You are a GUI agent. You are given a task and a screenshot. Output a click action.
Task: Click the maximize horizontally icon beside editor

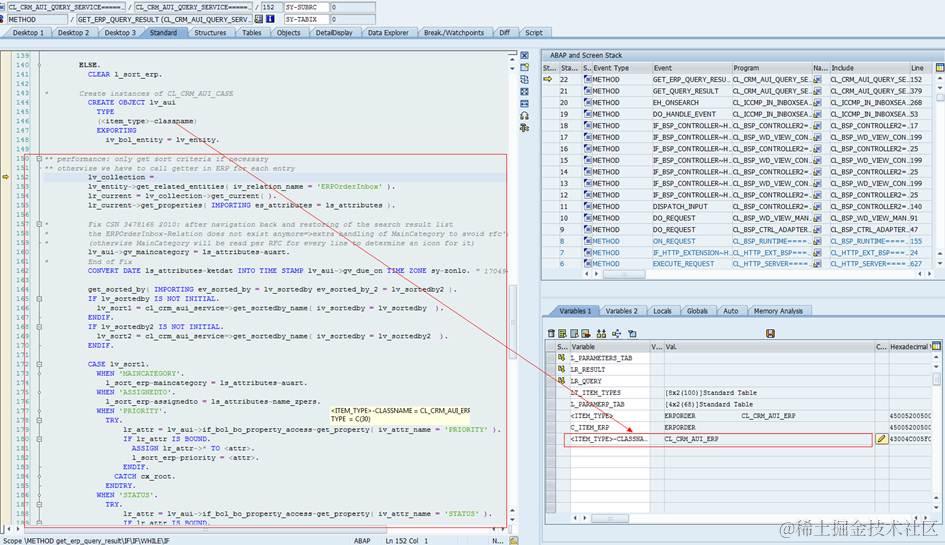pyautogui.click(x=524, y=104)
